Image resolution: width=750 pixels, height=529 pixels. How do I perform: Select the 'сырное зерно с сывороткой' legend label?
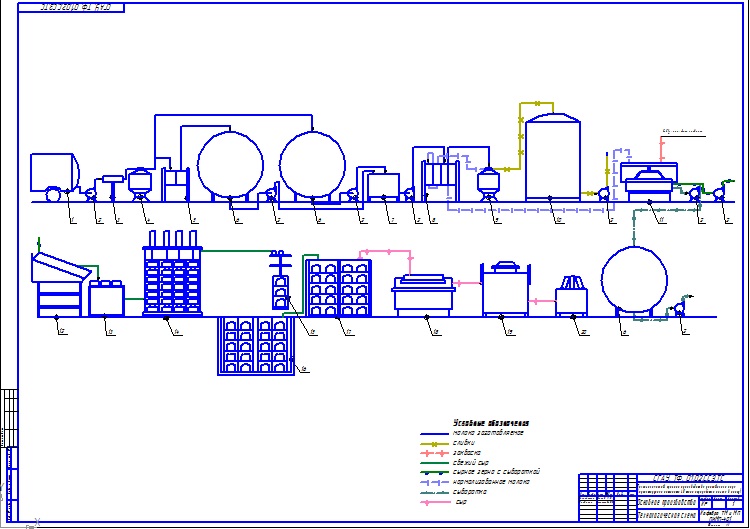(x=496, y=472)
